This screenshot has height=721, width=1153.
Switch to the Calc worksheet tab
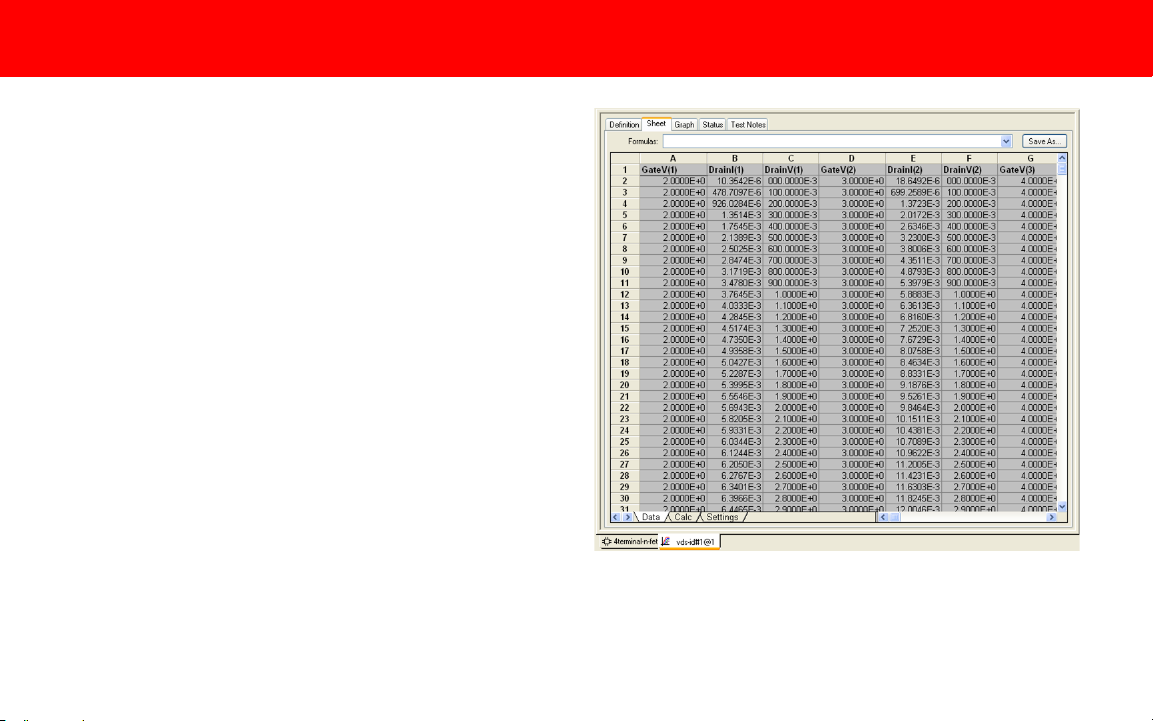pos(683,517)
